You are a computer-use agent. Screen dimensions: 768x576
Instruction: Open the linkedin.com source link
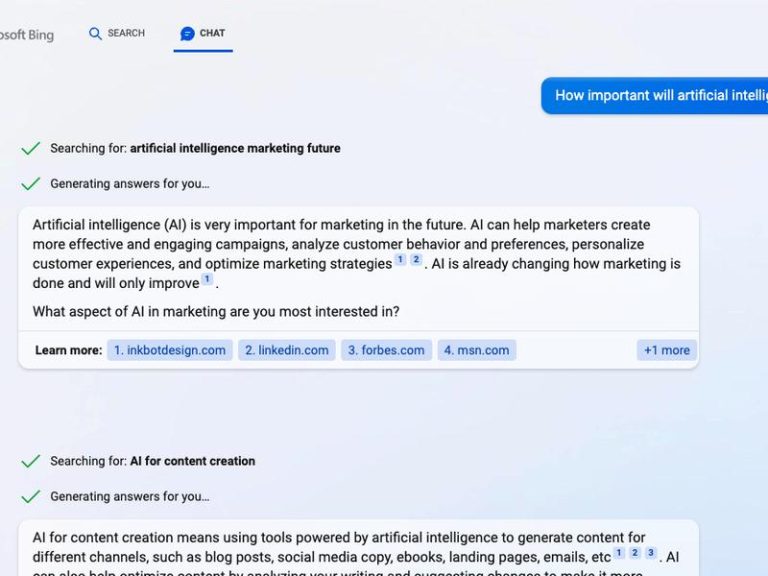pyautogui.click(x=287, y=350)
